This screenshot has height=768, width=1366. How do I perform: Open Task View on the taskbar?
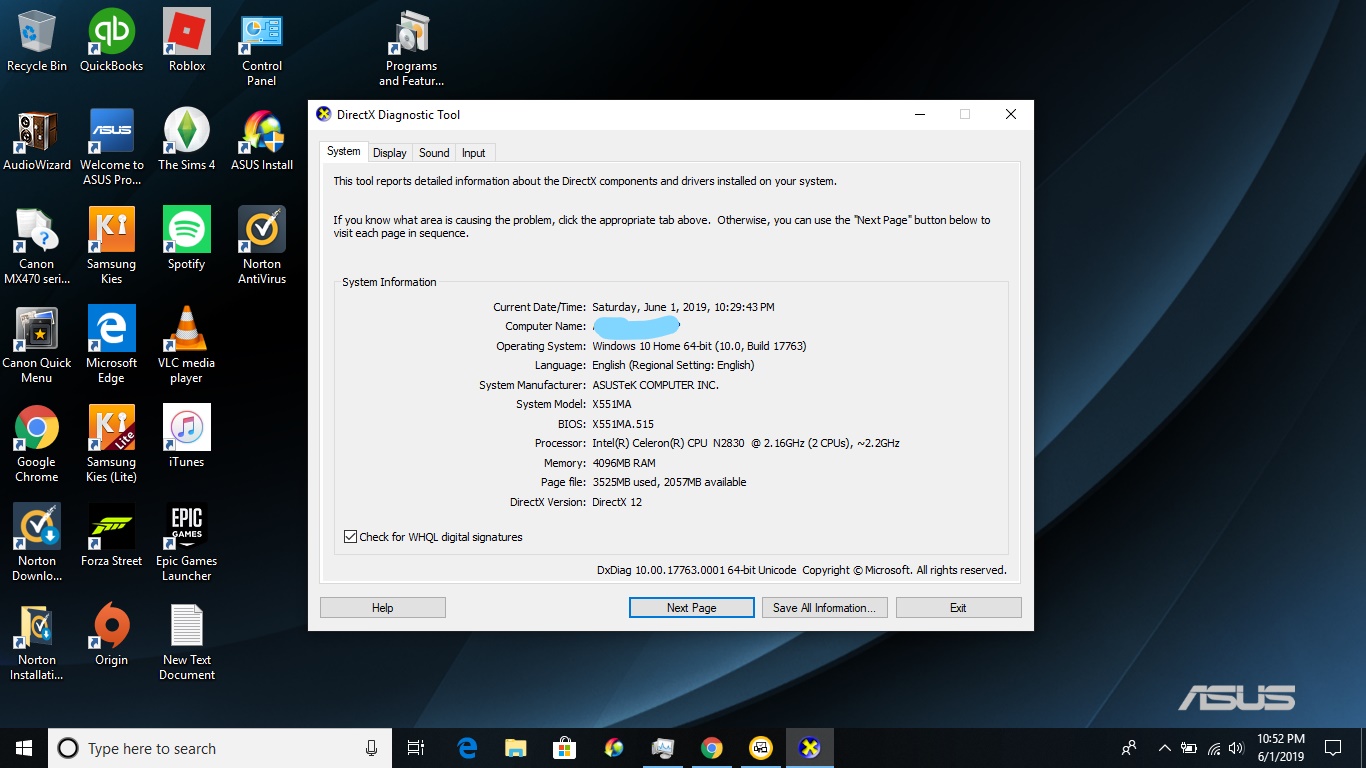416,748
